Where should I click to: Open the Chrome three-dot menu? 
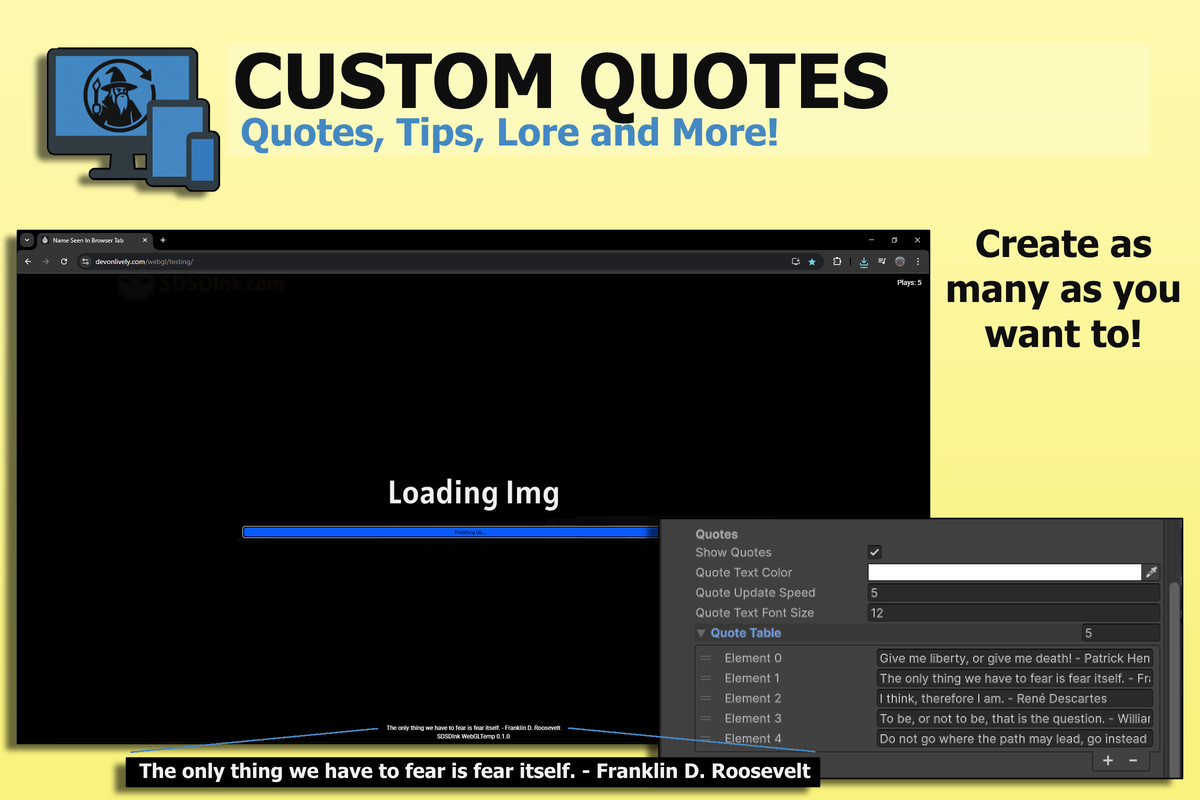(918, 261)
